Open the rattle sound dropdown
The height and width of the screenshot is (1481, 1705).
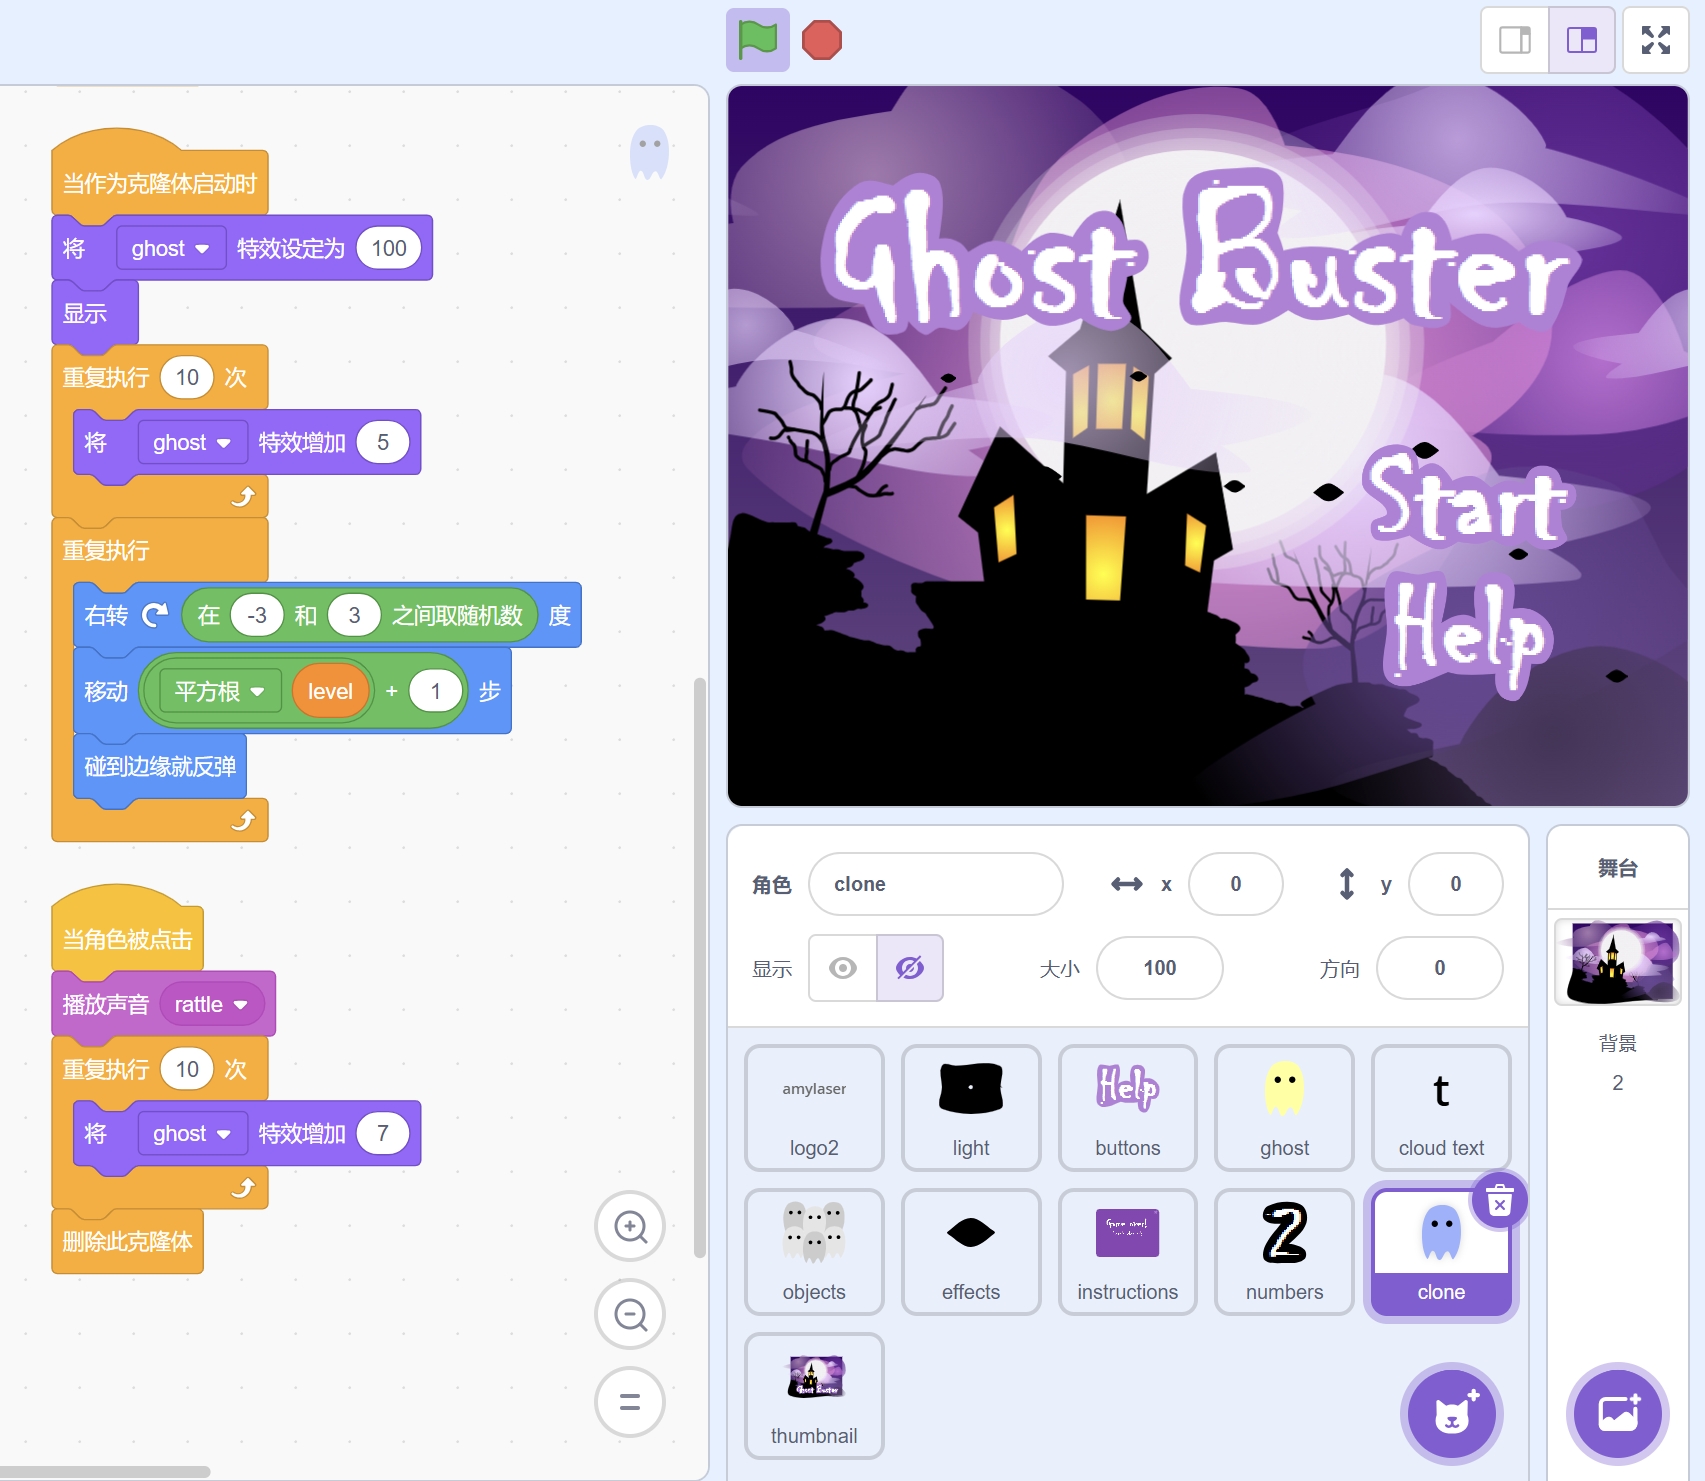[211, 1005]
